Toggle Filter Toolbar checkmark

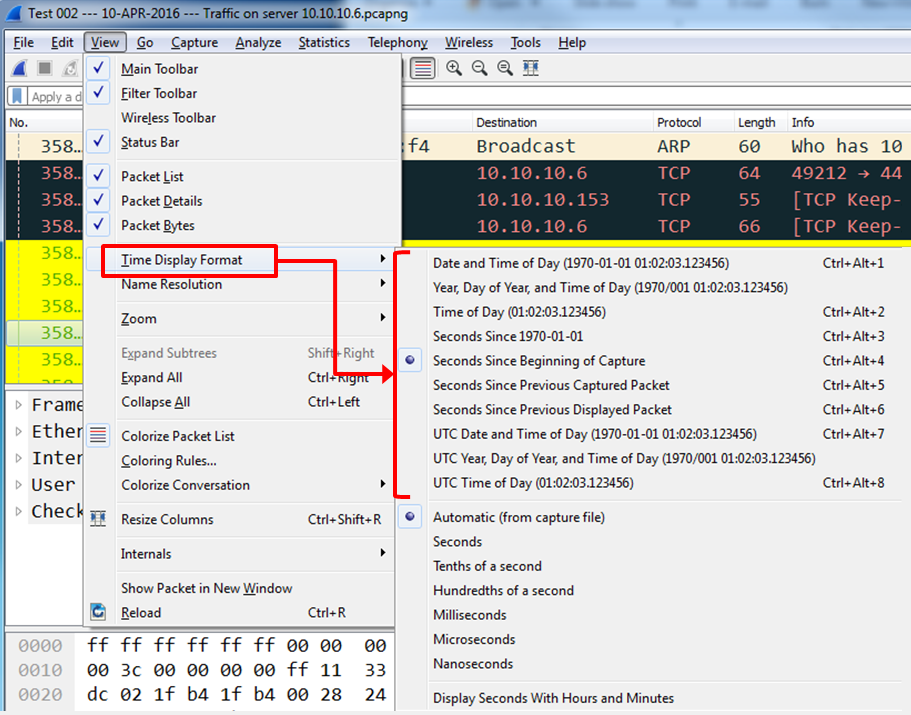click(98, 93)
